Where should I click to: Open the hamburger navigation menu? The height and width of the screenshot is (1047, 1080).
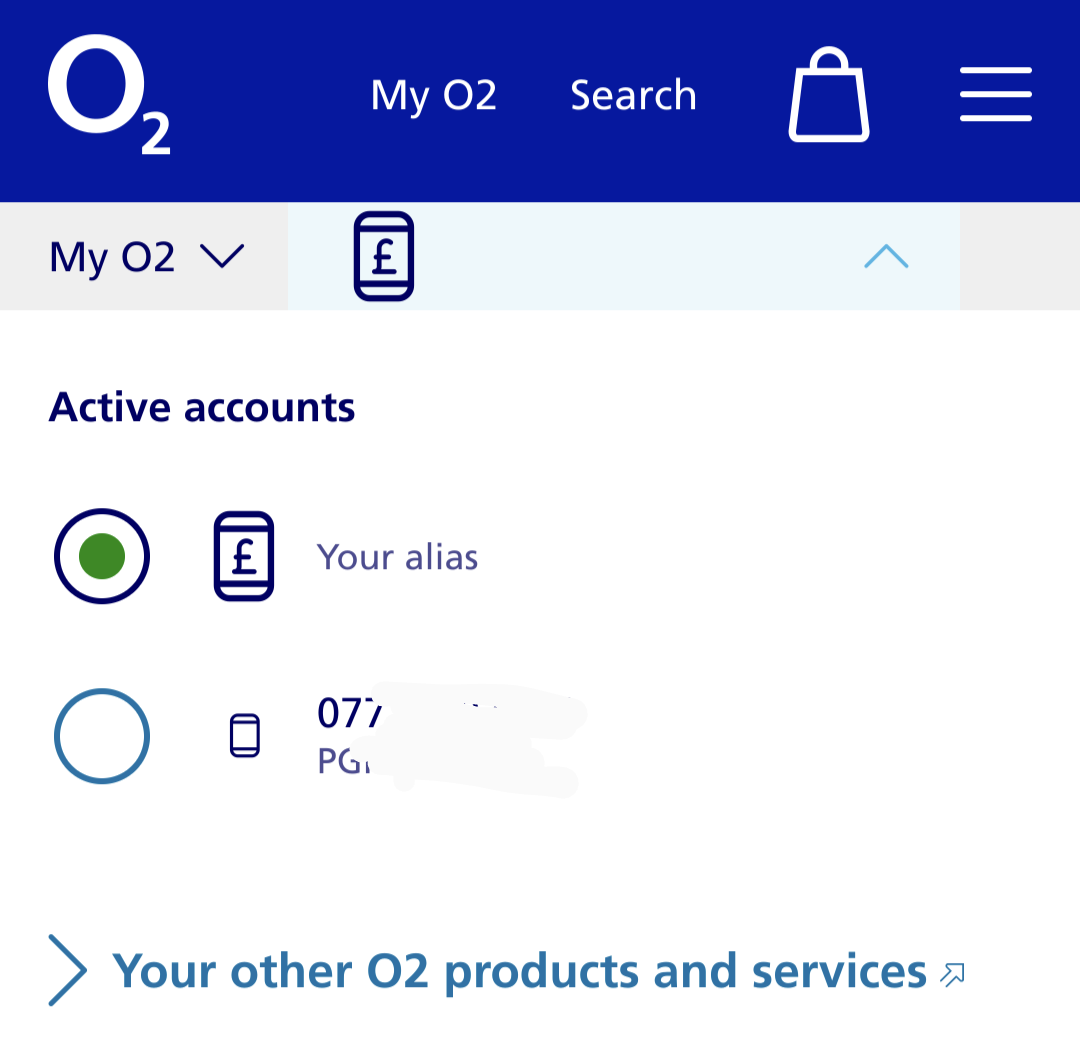995,95
